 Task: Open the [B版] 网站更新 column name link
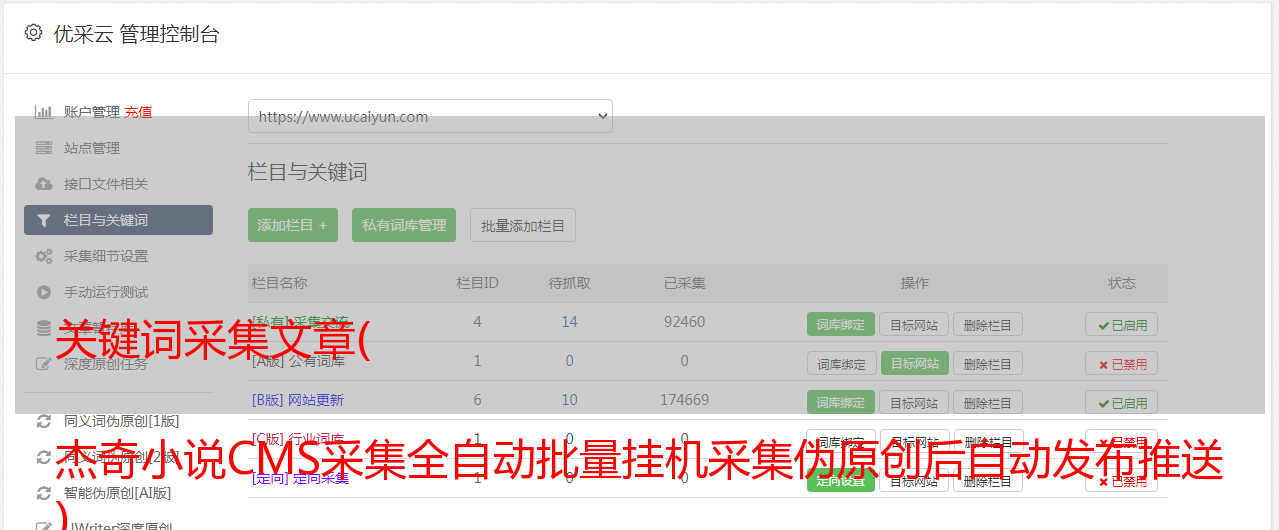point(298,400)
